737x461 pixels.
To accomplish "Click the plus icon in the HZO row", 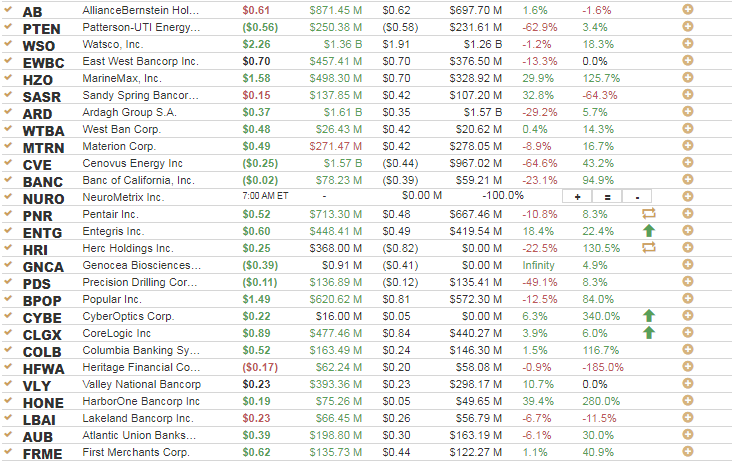I will coord(688,78).
